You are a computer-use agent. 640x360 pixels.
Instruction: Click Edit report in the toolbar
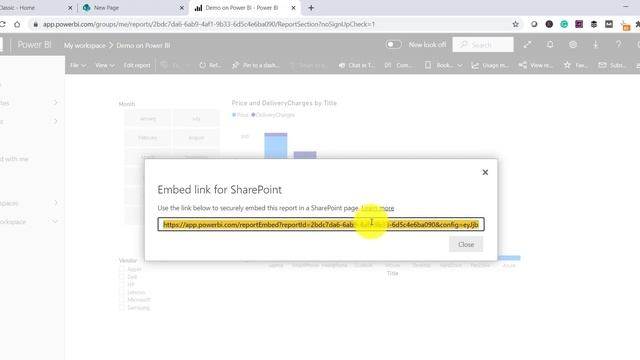click(x=137, y=65)
